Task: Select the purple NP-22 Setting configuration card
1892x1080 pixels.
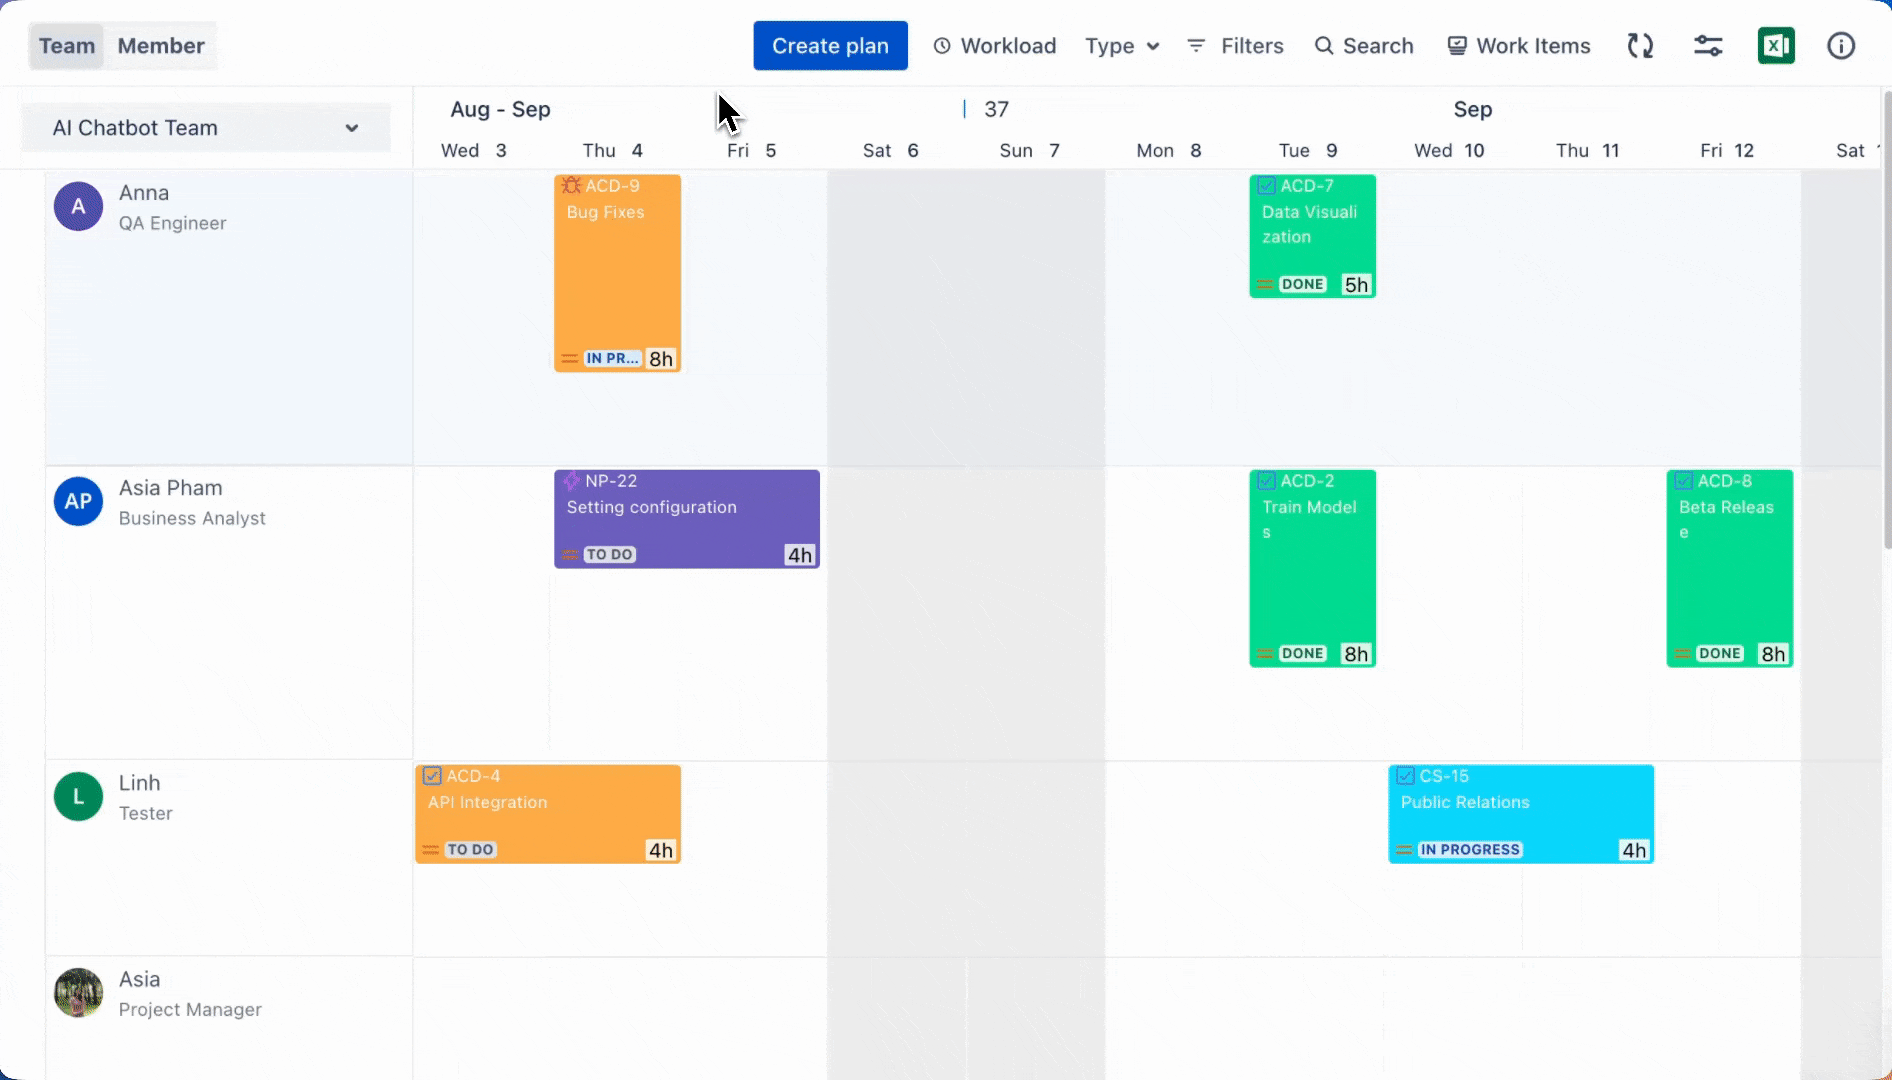Action: click(x=687, y=520)
